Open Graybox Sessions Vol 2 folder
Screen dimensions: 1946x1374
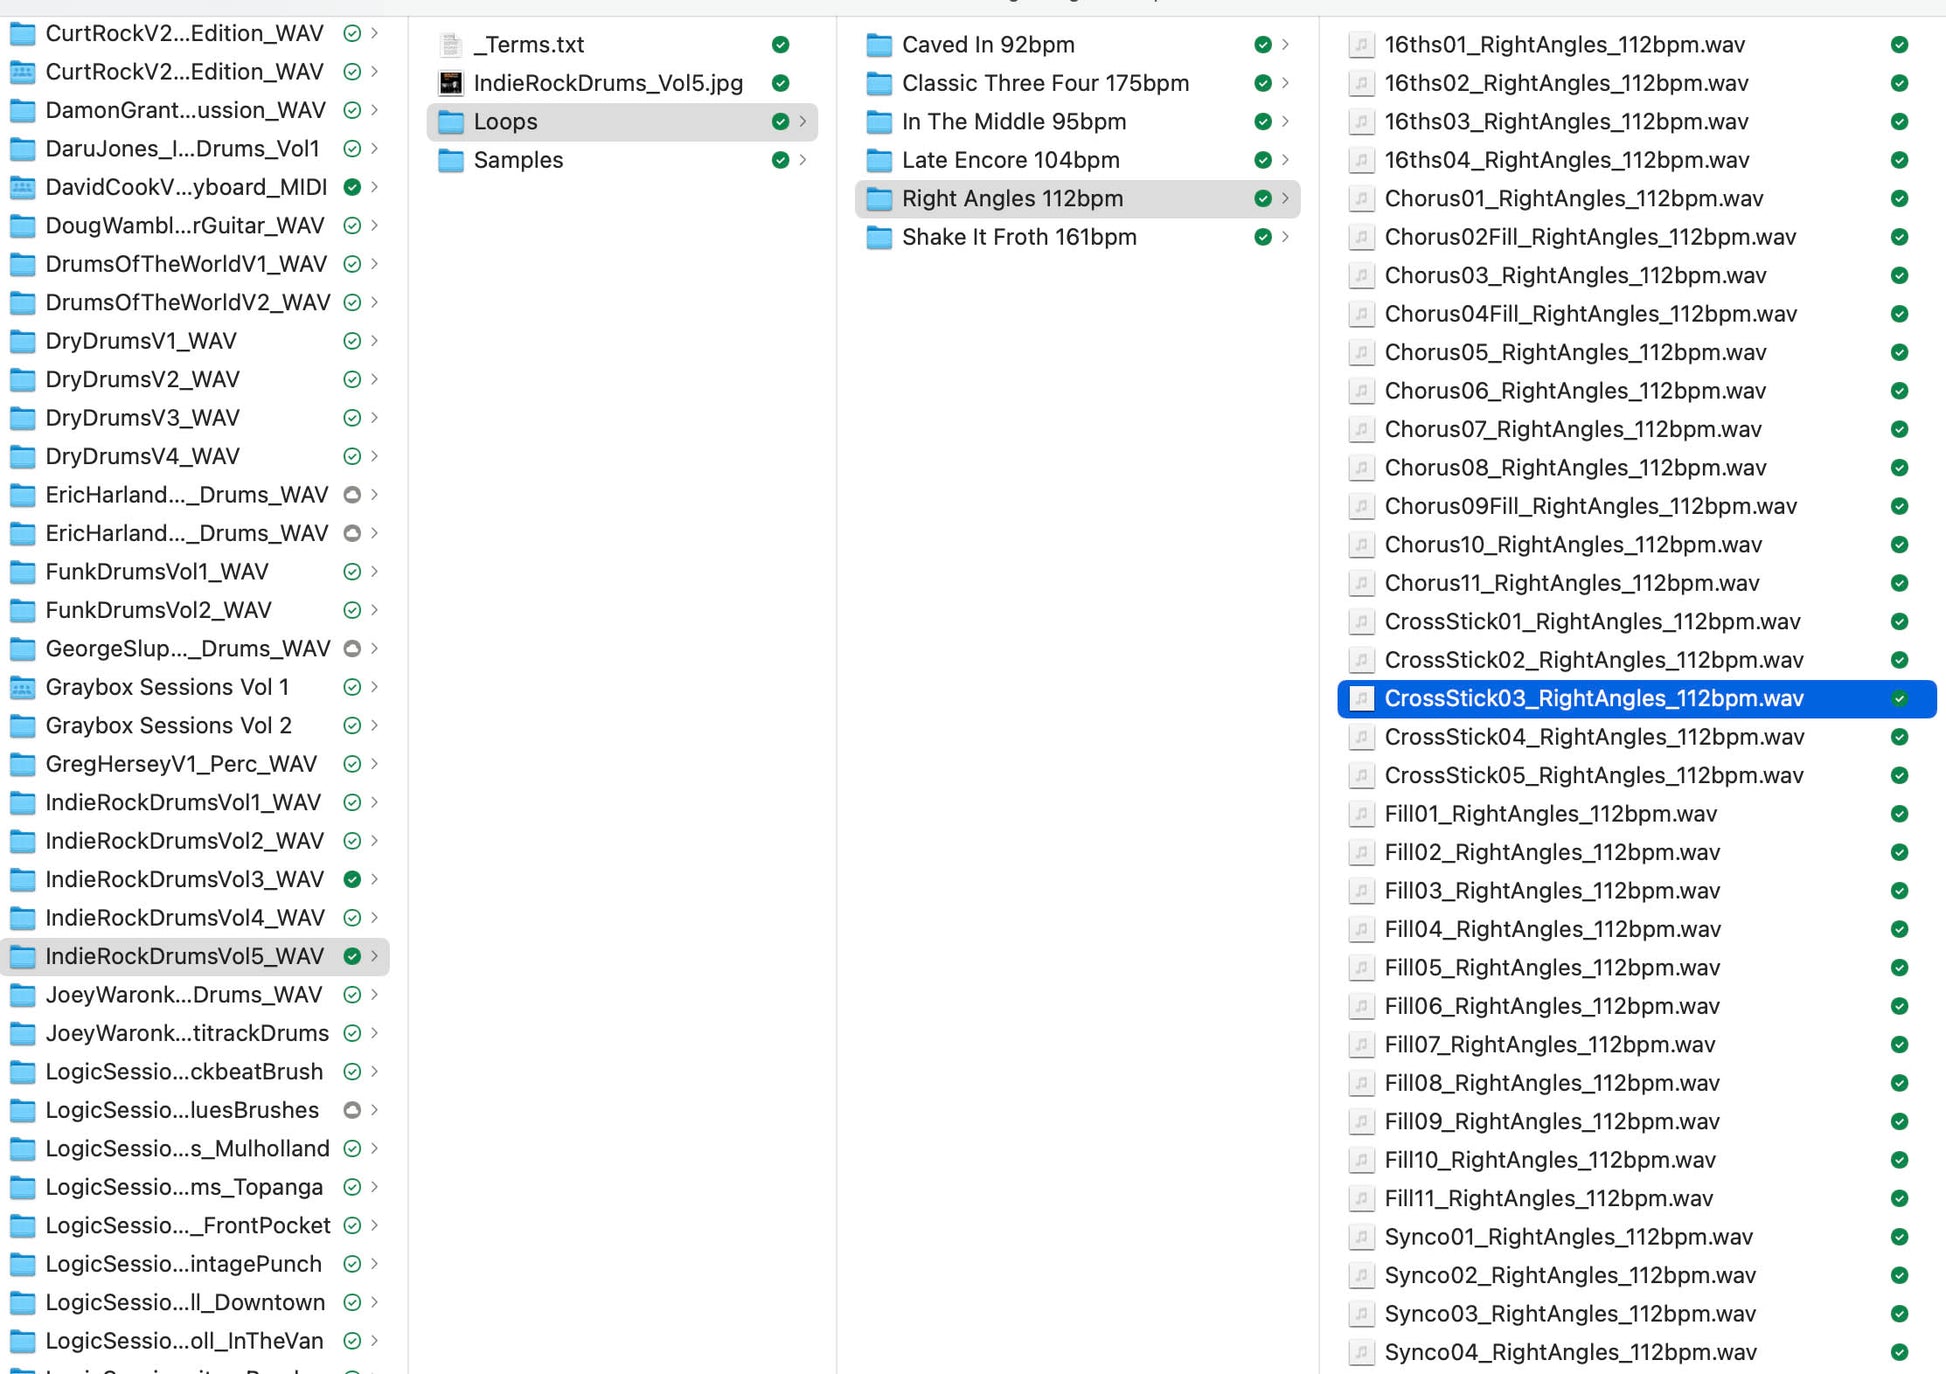168,726
